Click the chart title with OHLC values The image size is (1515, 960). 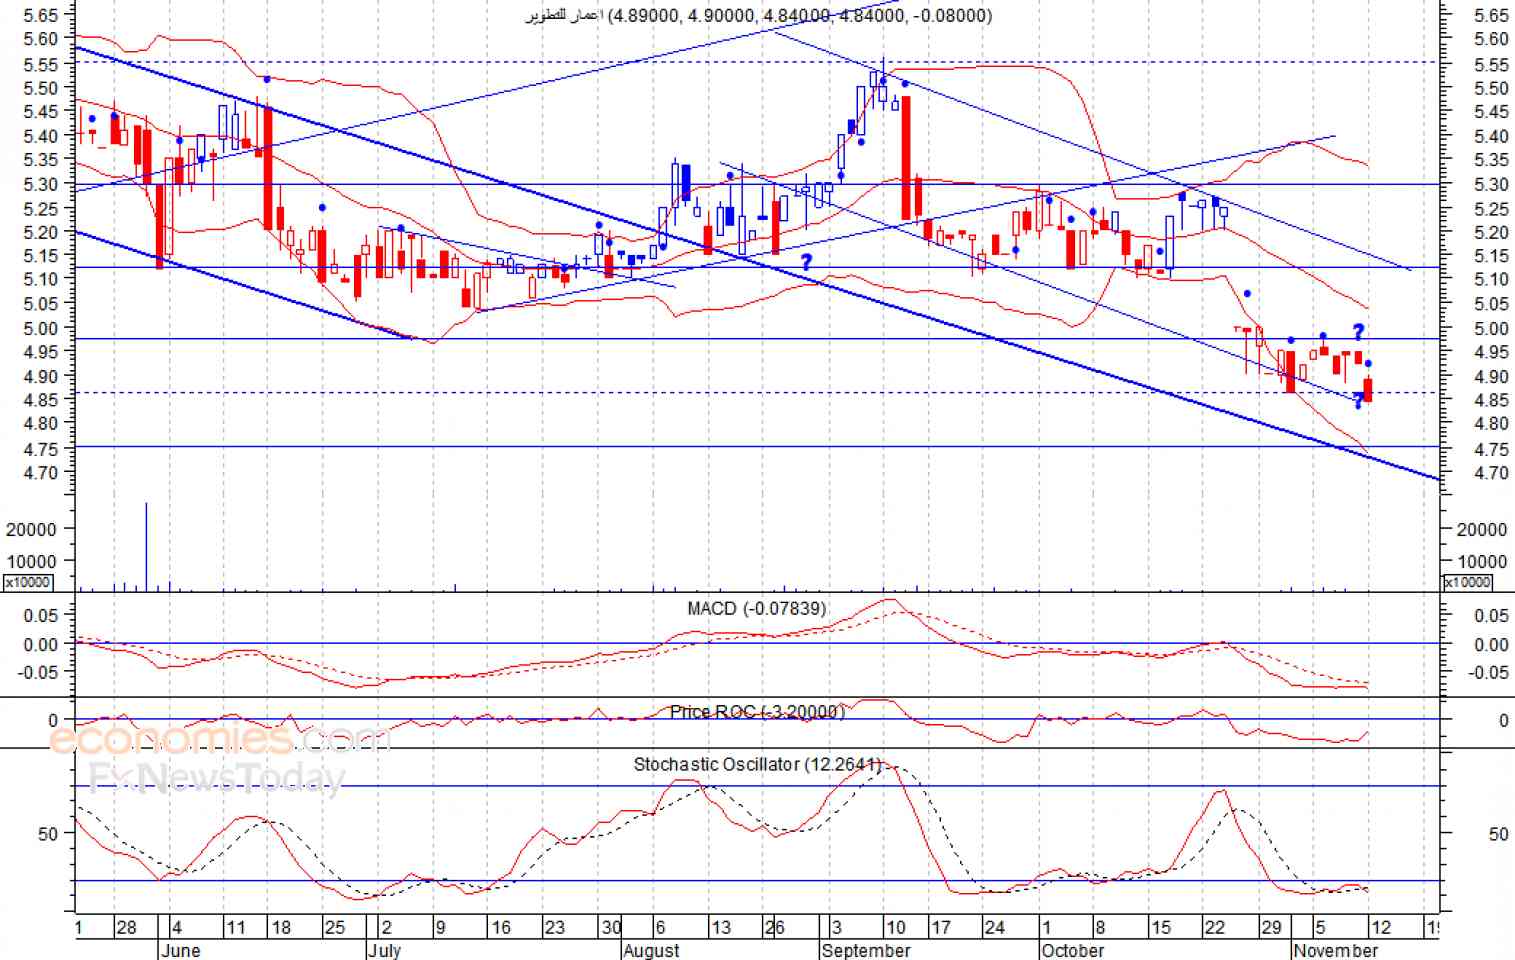(759, 16)
